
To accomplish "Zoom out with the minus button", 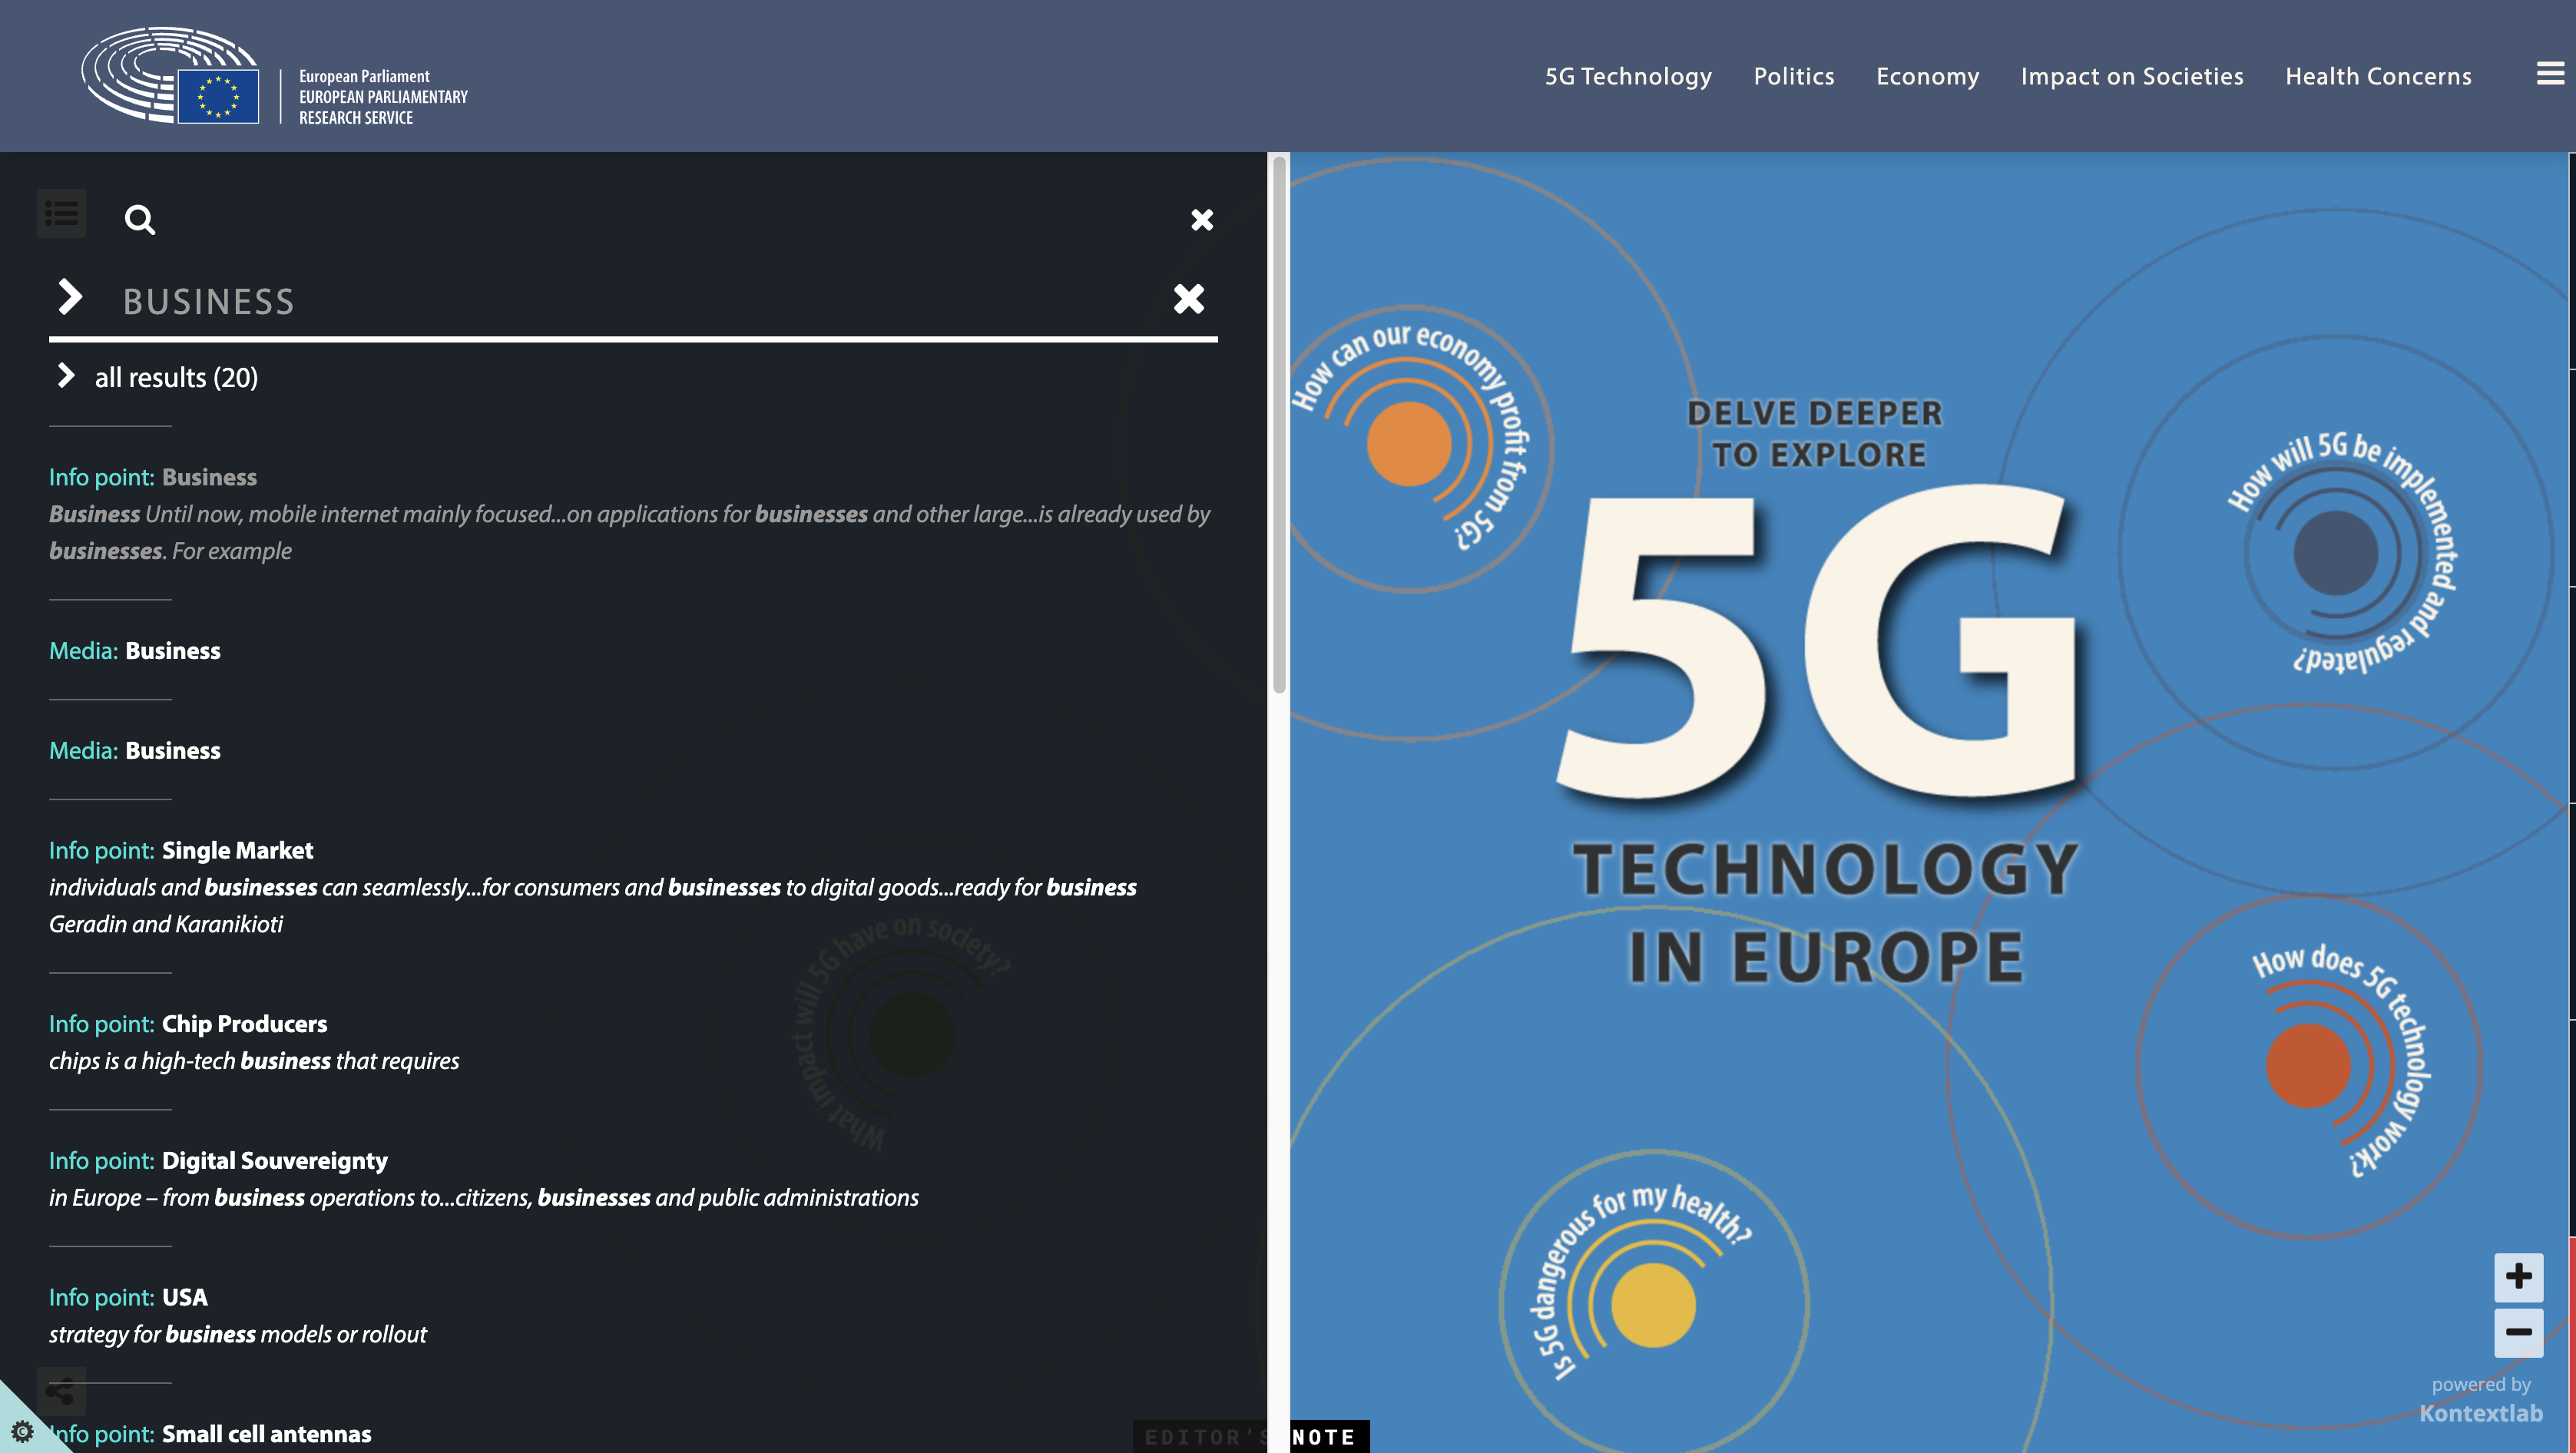I will (2518, 1332).
